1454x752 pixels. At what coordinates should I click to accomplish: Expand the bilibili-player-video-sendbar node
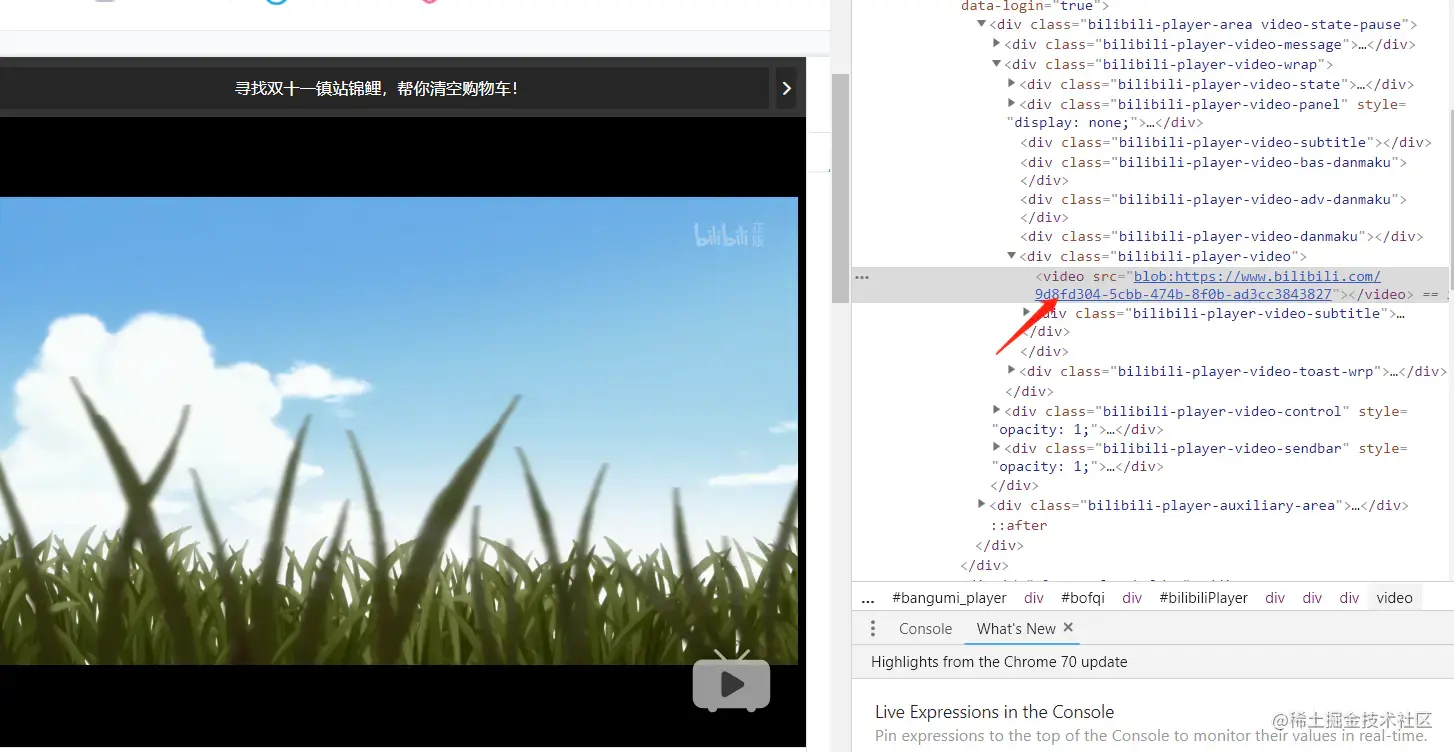tap(997, 447)
